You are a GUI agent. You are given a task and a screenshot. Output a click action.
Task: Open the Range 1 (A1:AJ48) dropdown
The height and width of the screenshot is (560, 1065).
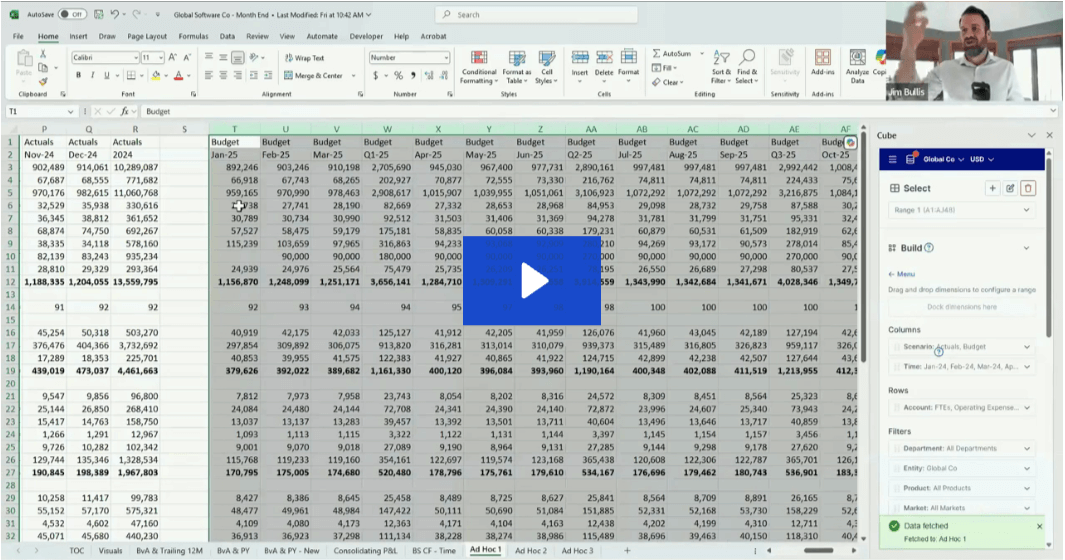pos(960,211)
